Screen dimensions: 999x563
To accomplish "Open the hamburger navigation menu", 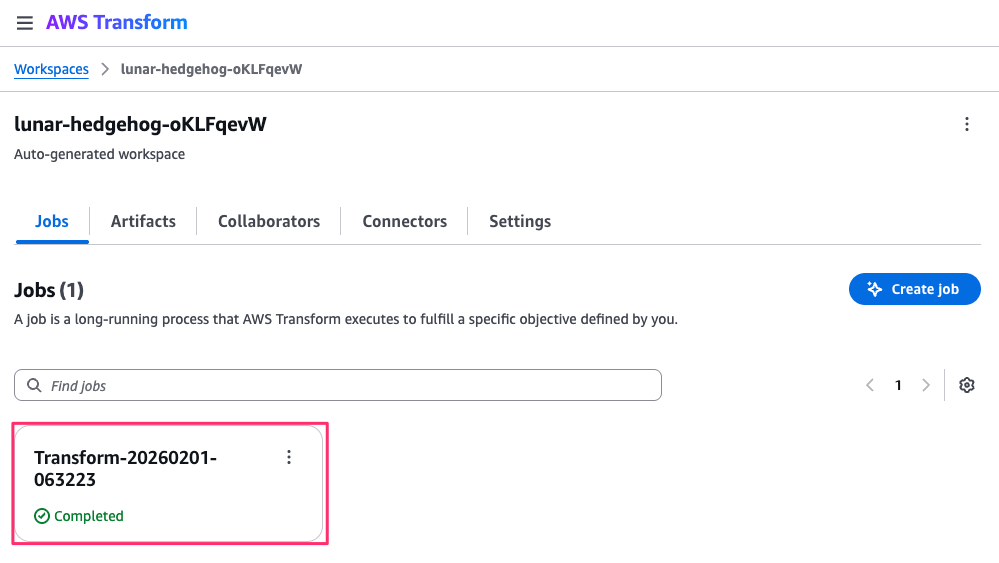I will coord(25,23).
